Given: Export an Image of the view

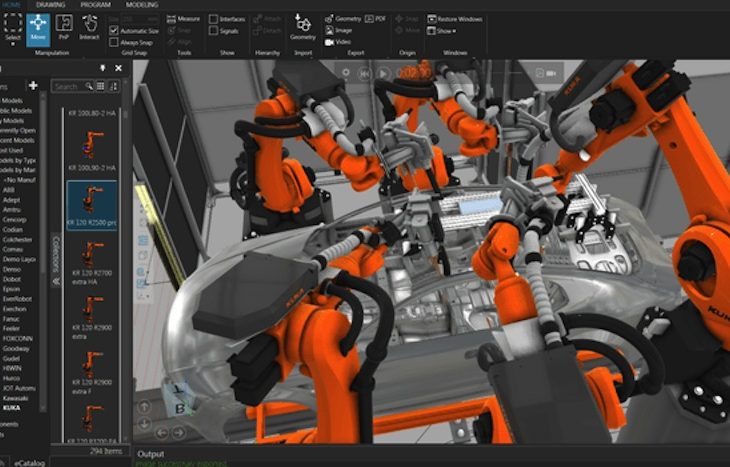Looking at the screenshot, I should (338, 30).
